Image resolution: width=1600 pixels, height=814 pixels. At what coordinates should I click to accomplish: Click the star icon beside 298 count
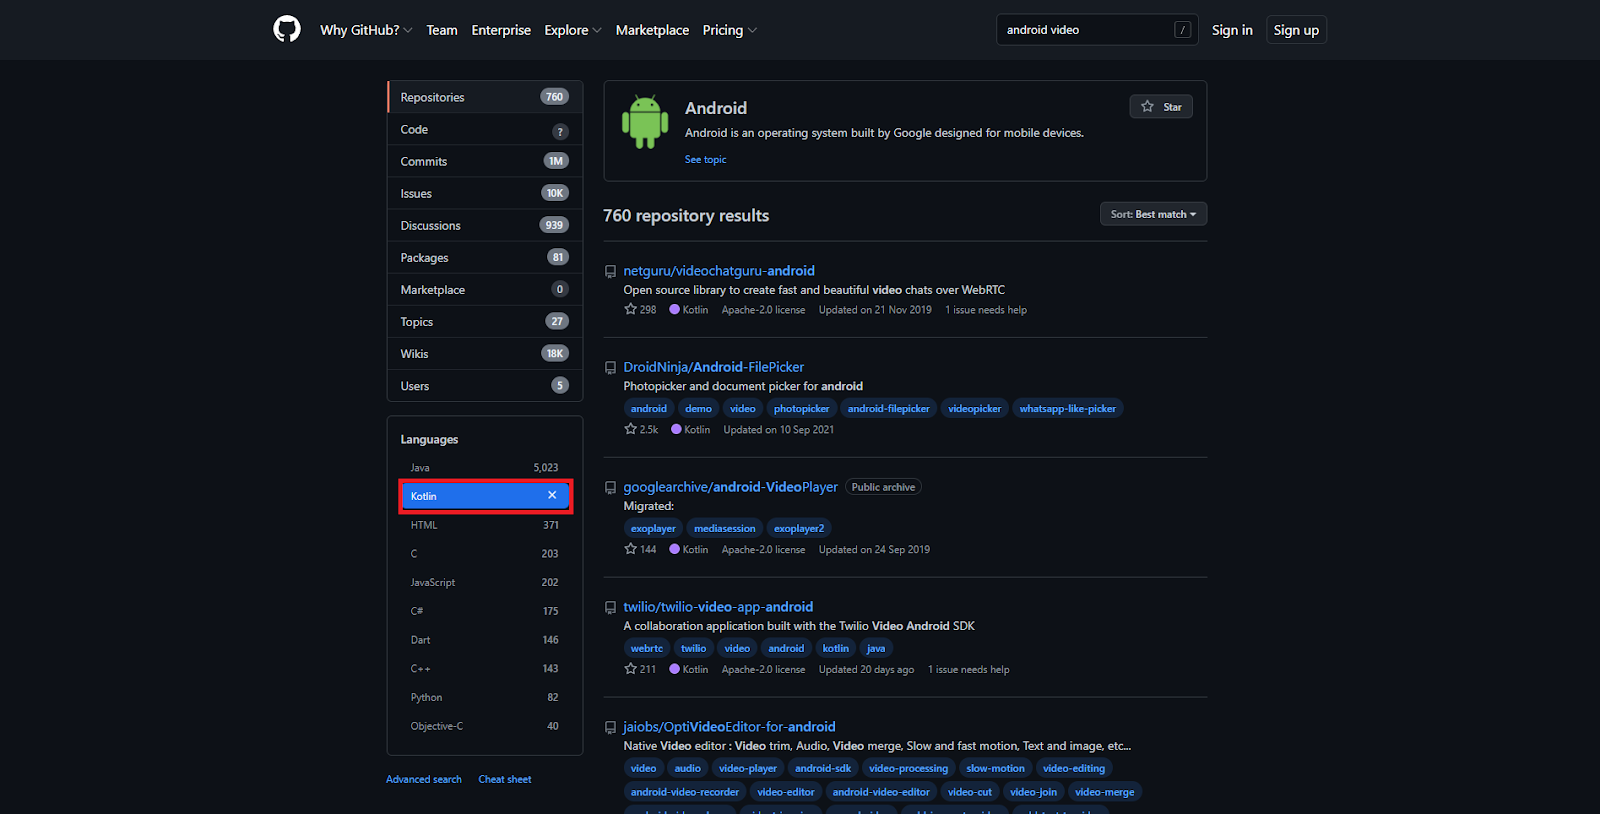[630, 309]
